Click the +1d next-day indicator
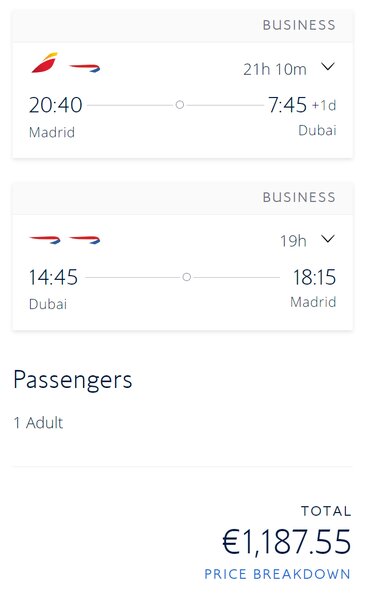366x600 pixels. coord(324,105)
